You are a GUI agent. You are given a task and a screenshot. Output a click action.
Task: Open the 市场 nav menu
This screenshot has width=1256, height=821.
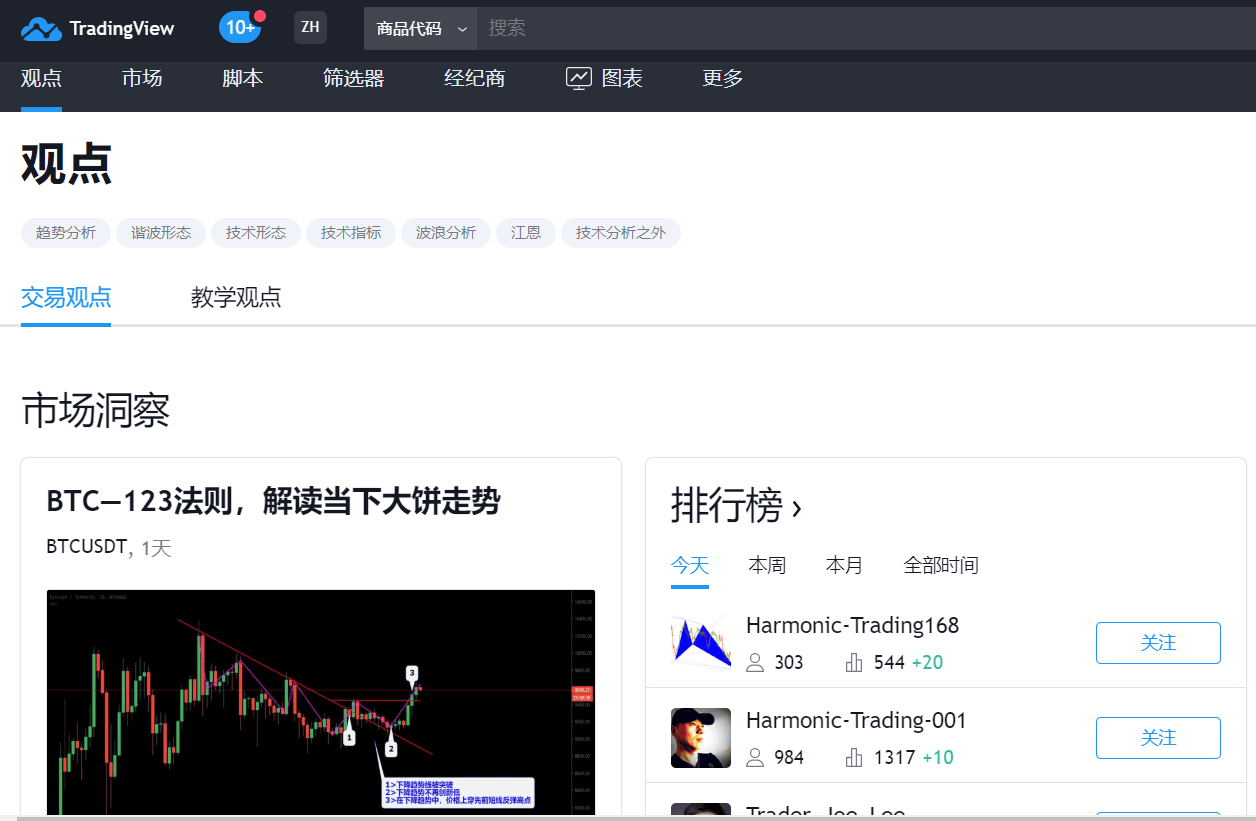click(x=142, y=78)
